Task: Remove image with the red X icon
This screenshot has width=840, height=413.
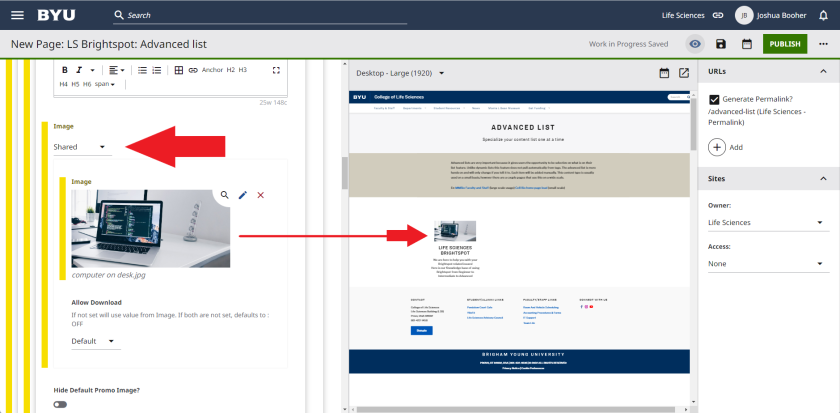Action: [261, 195]
